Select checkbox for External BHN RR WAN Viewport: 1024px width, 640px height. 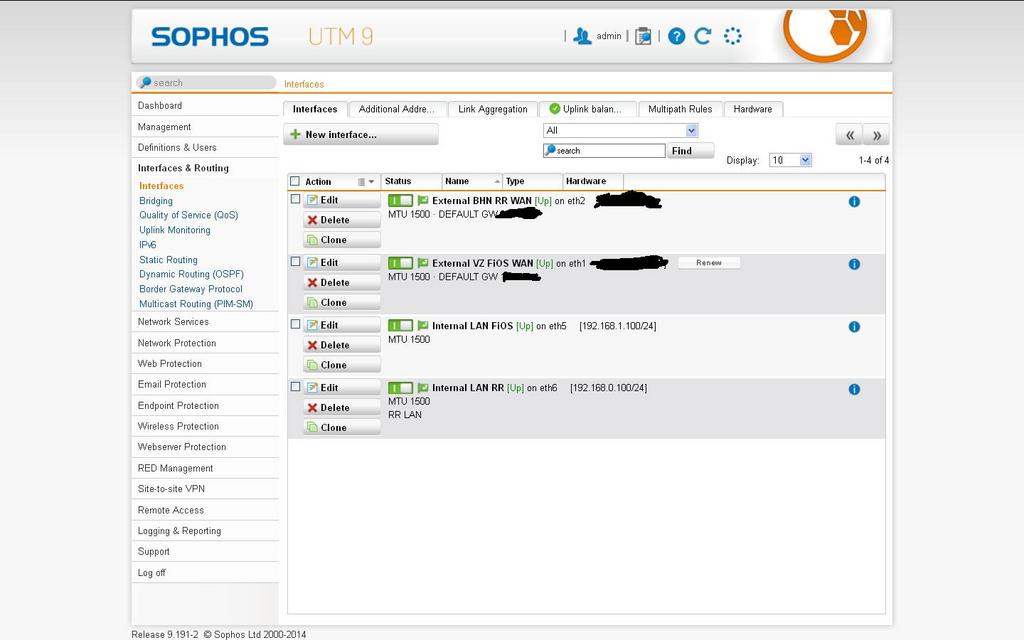click(295, 199)
